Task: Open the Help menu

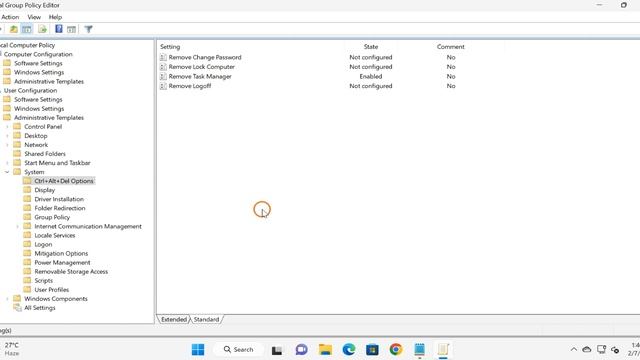Action: click(x=55, y=17)
